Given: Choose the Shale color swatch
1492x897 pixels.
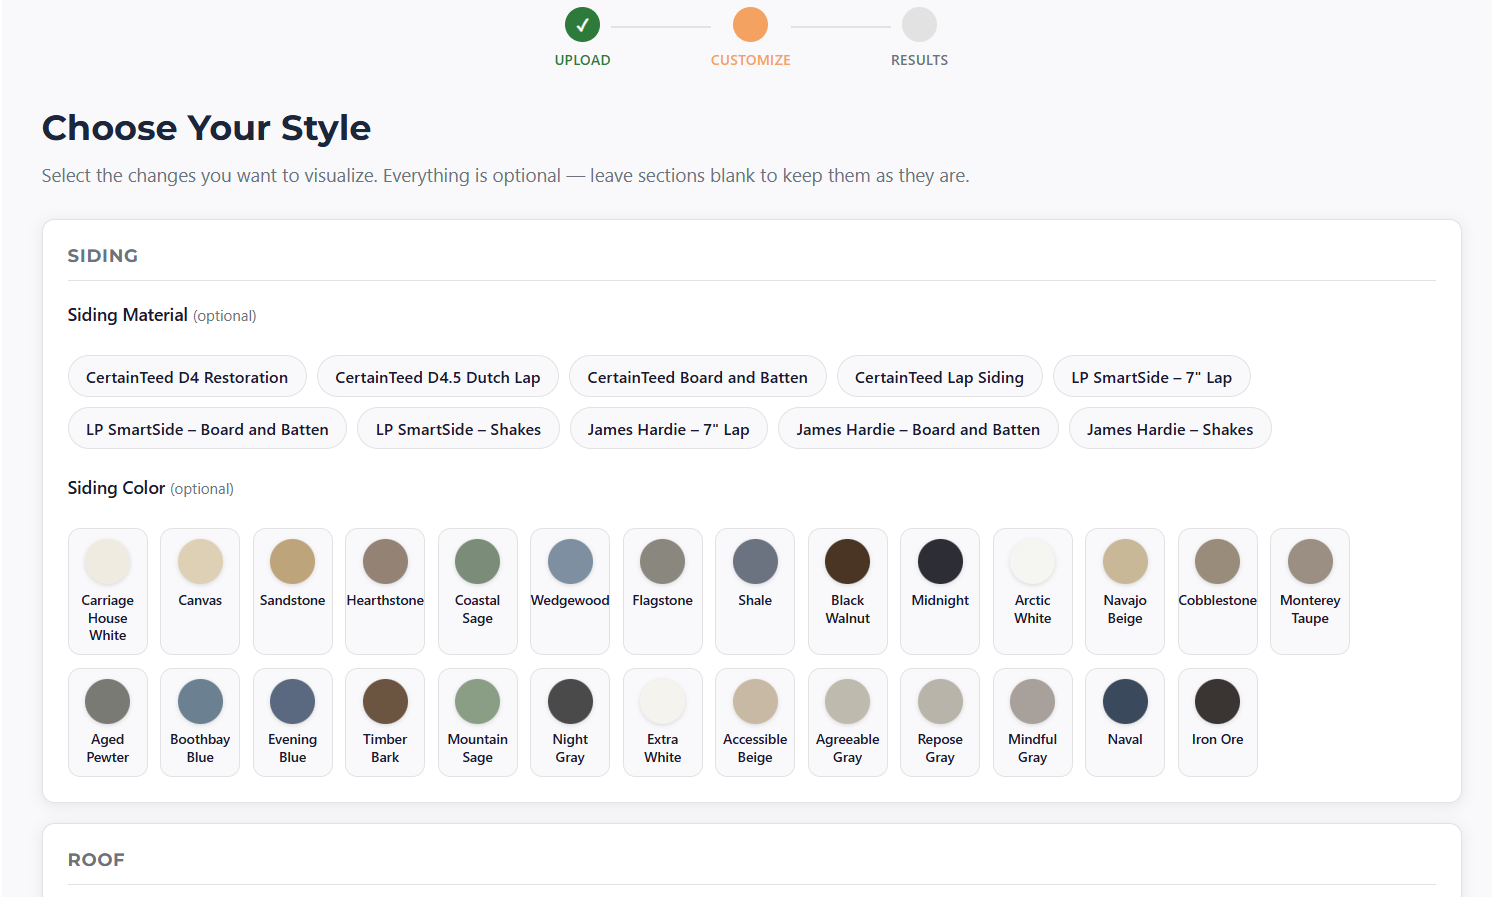Looking at the screenshot, I should [755, 591].
